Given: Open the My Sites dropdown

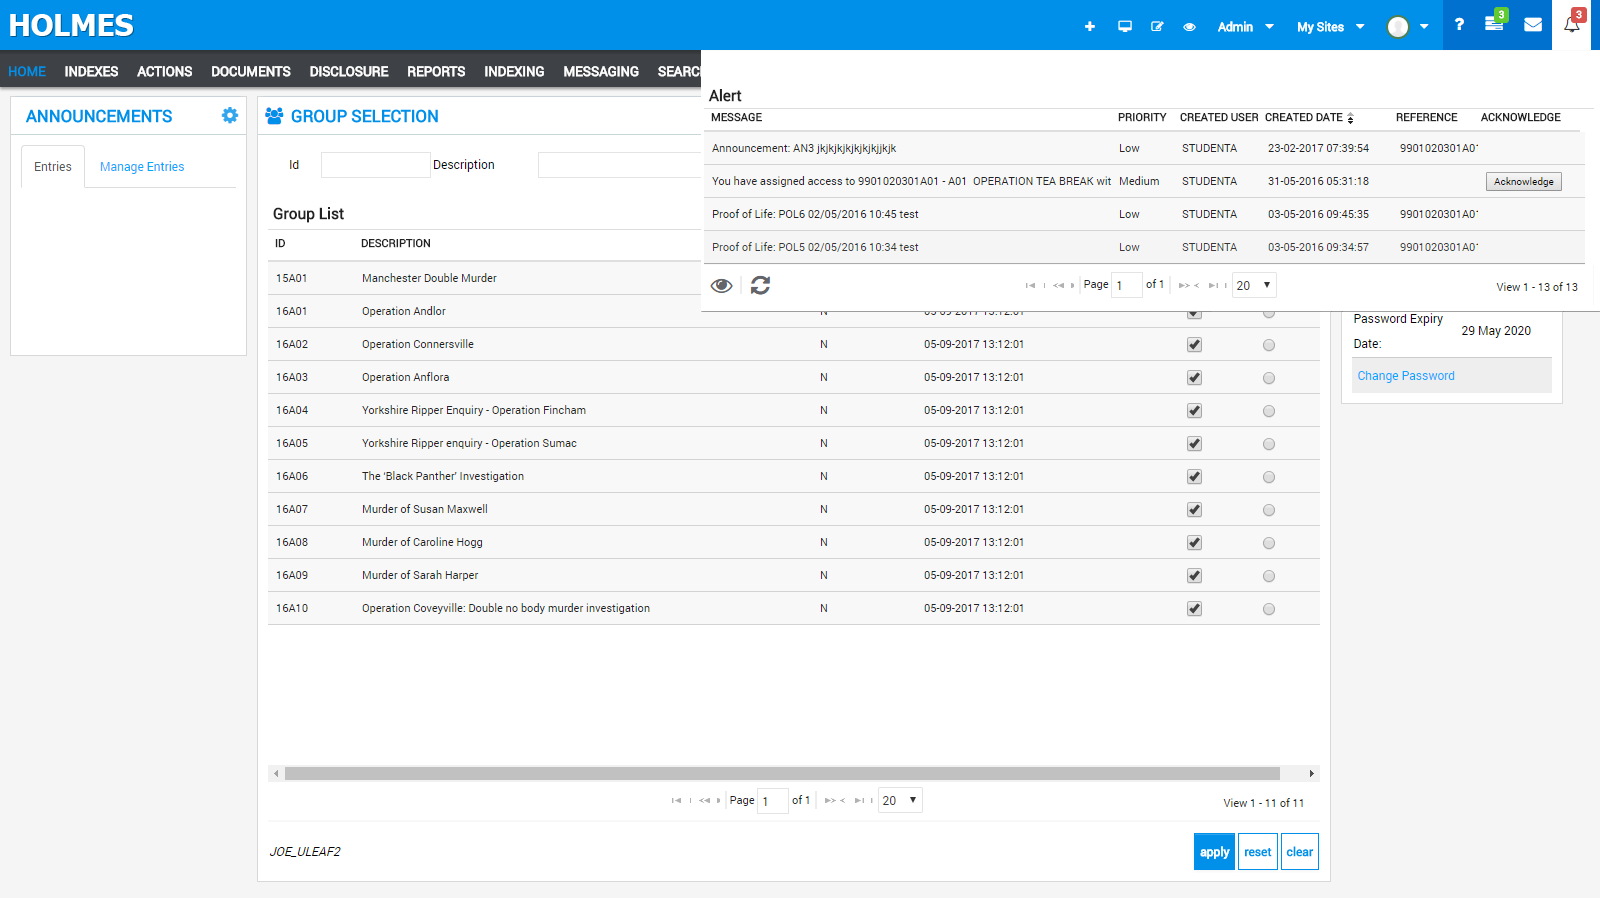Looking at the screenshot, I should [x=1330, y=27].
